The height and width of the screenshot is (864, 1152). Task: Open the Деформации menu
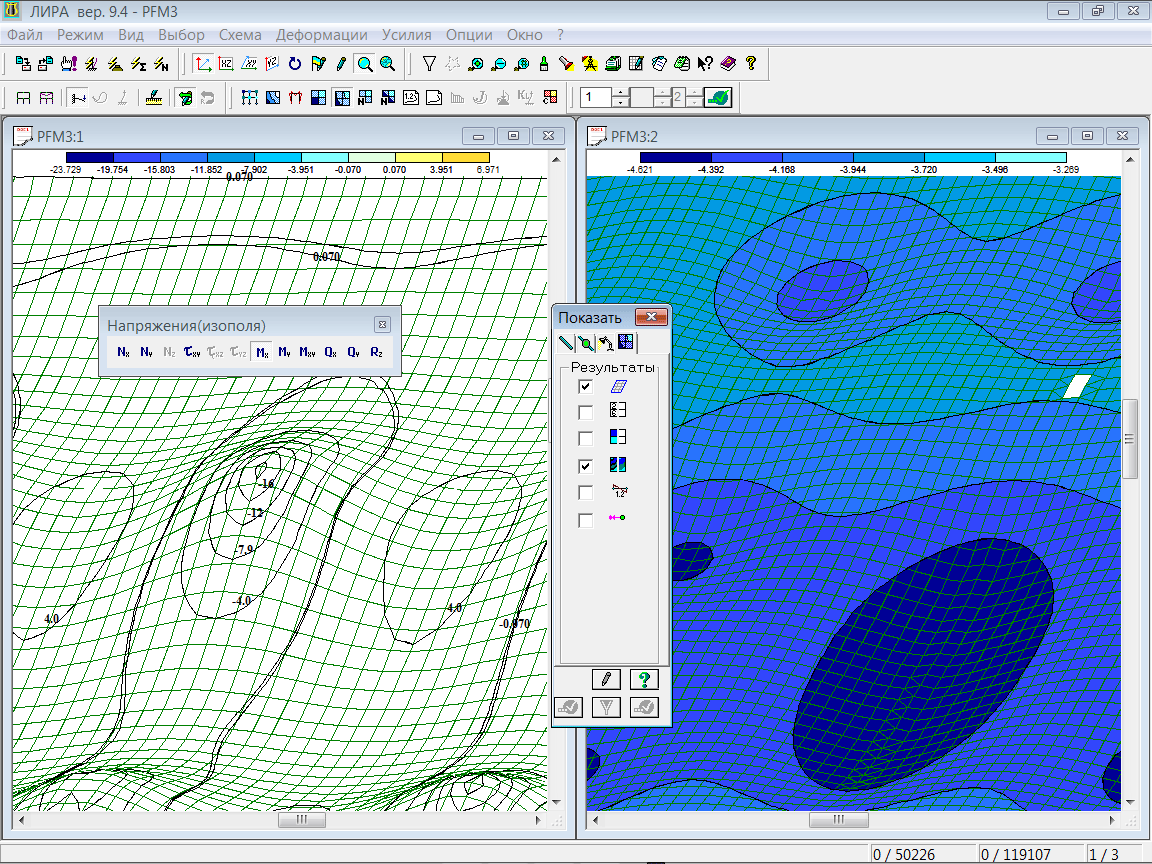coord(321,35)
